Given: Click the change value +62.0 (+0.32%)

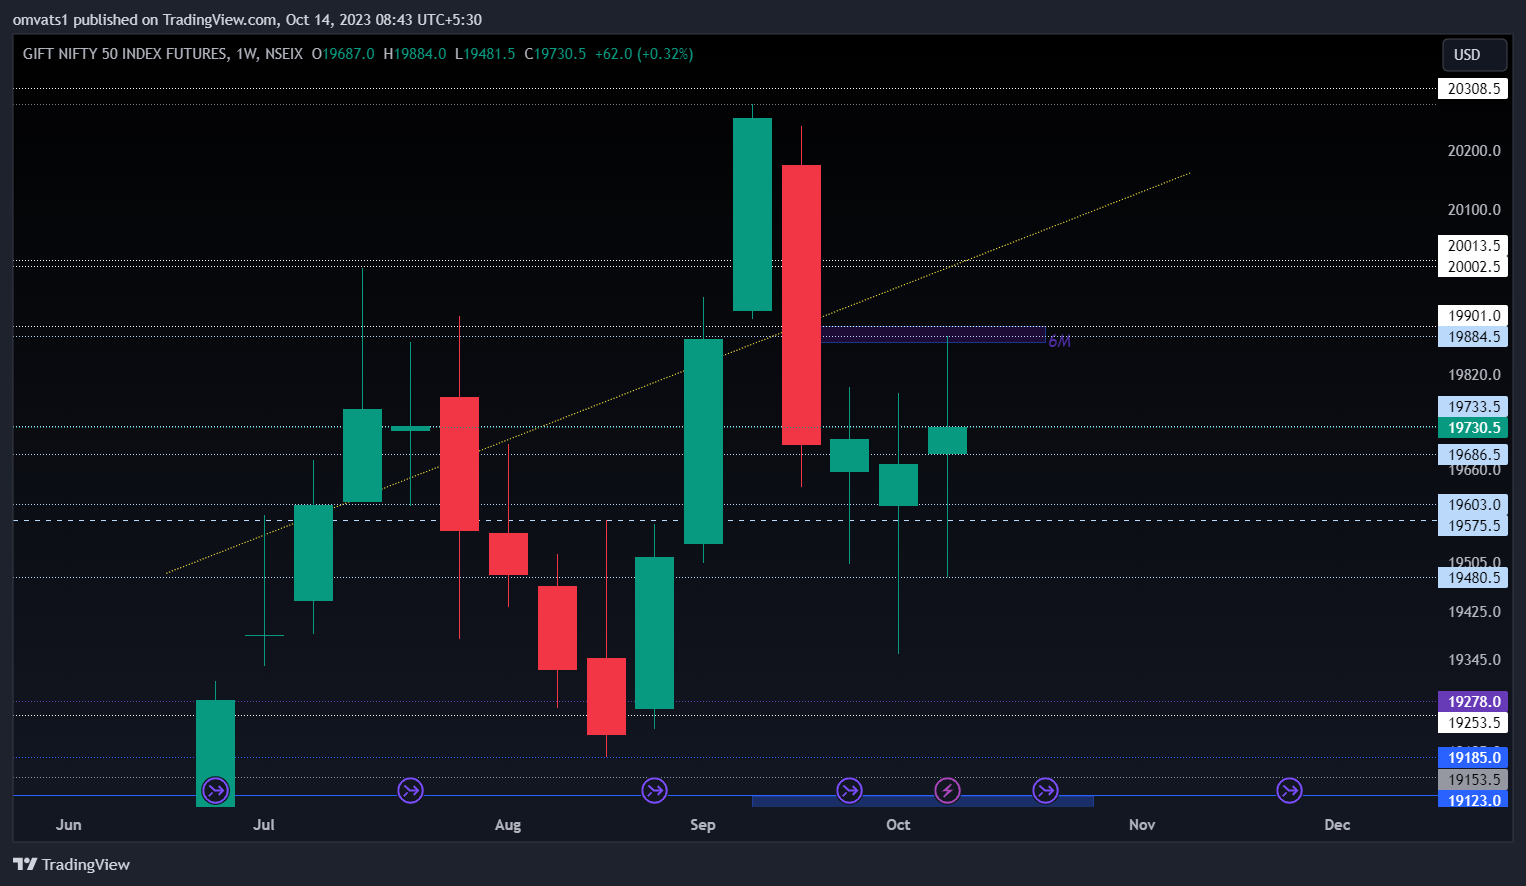Looking at the screenshot, I should (x=644, y=54).
